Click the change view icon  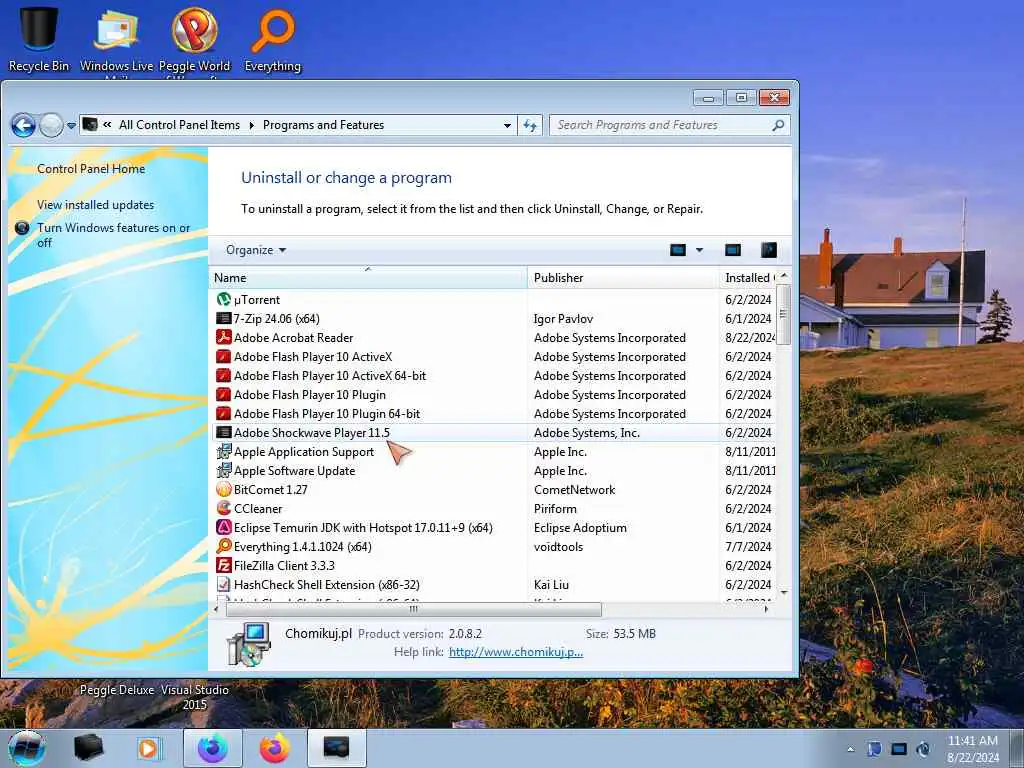(x=678, y=250)
